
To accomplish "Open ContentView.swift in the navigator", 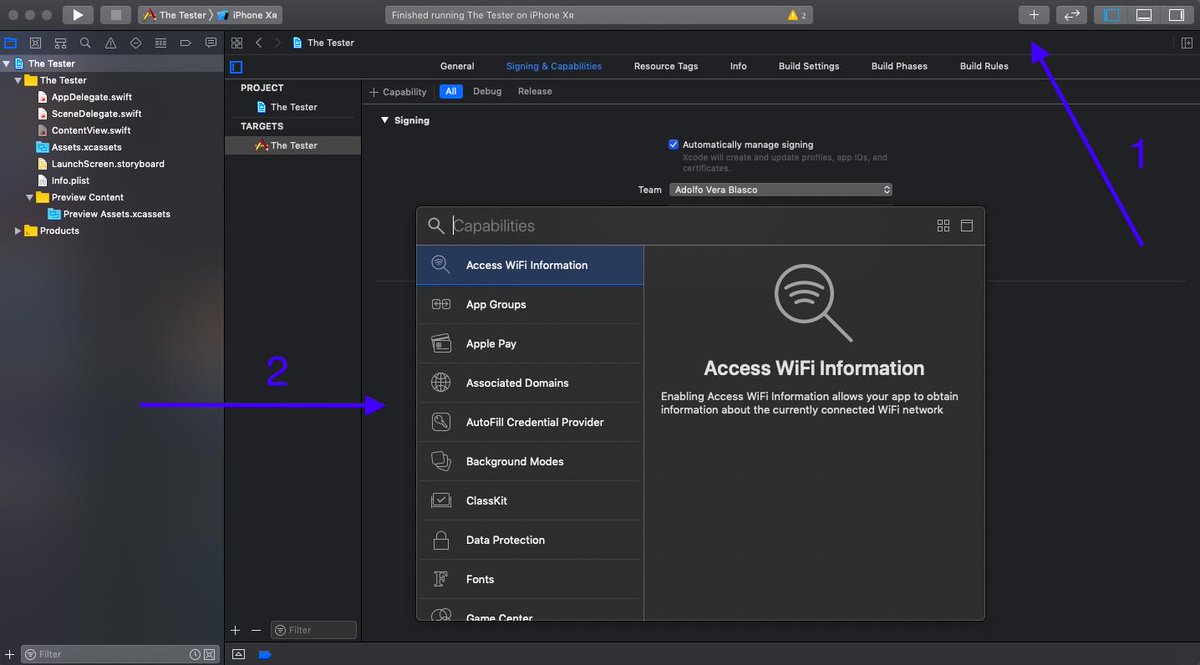I will pos(90,130).
